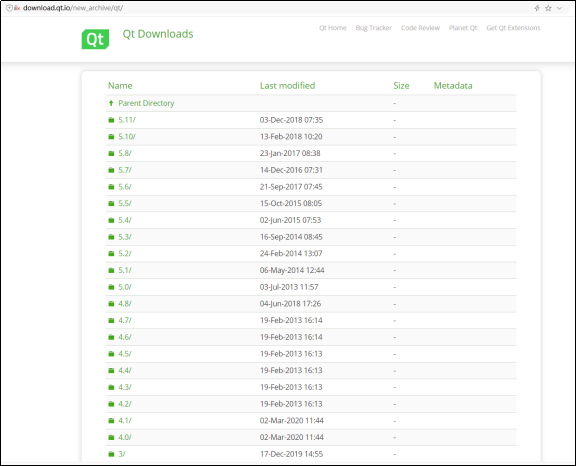Click the date 24-Feb-2014 13:07

(x=291, y=254)
